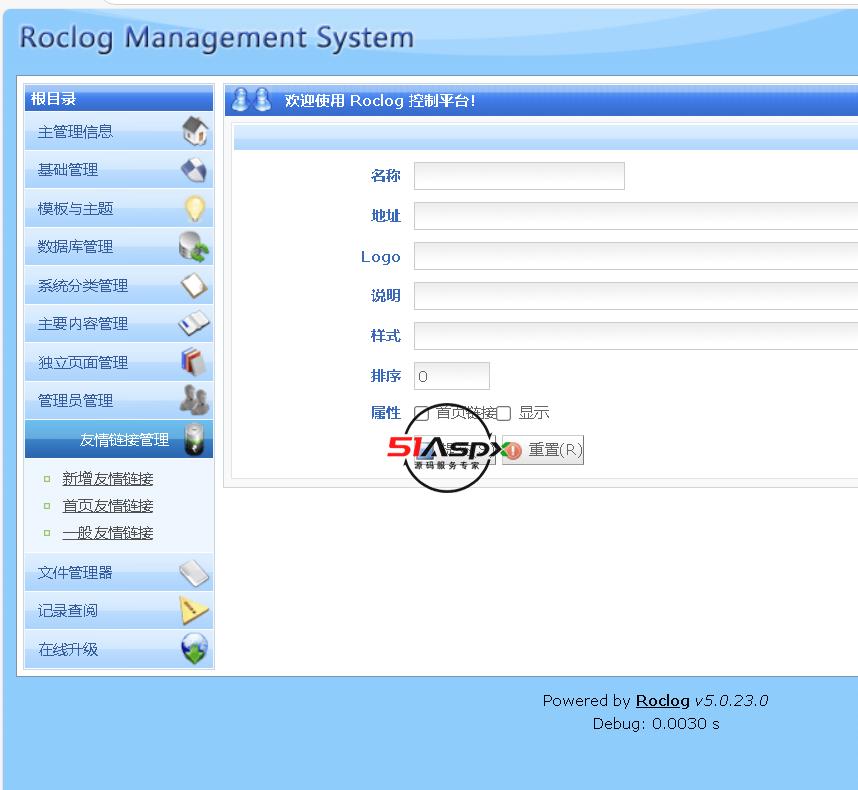
Task: Expand the 数据库管理 section
Action: pos(119,247)
